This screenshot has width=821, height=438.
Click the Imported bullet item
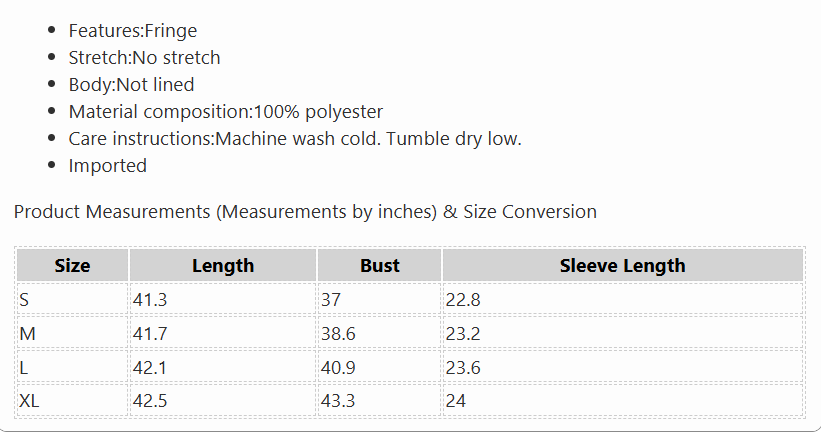point(108,166)
